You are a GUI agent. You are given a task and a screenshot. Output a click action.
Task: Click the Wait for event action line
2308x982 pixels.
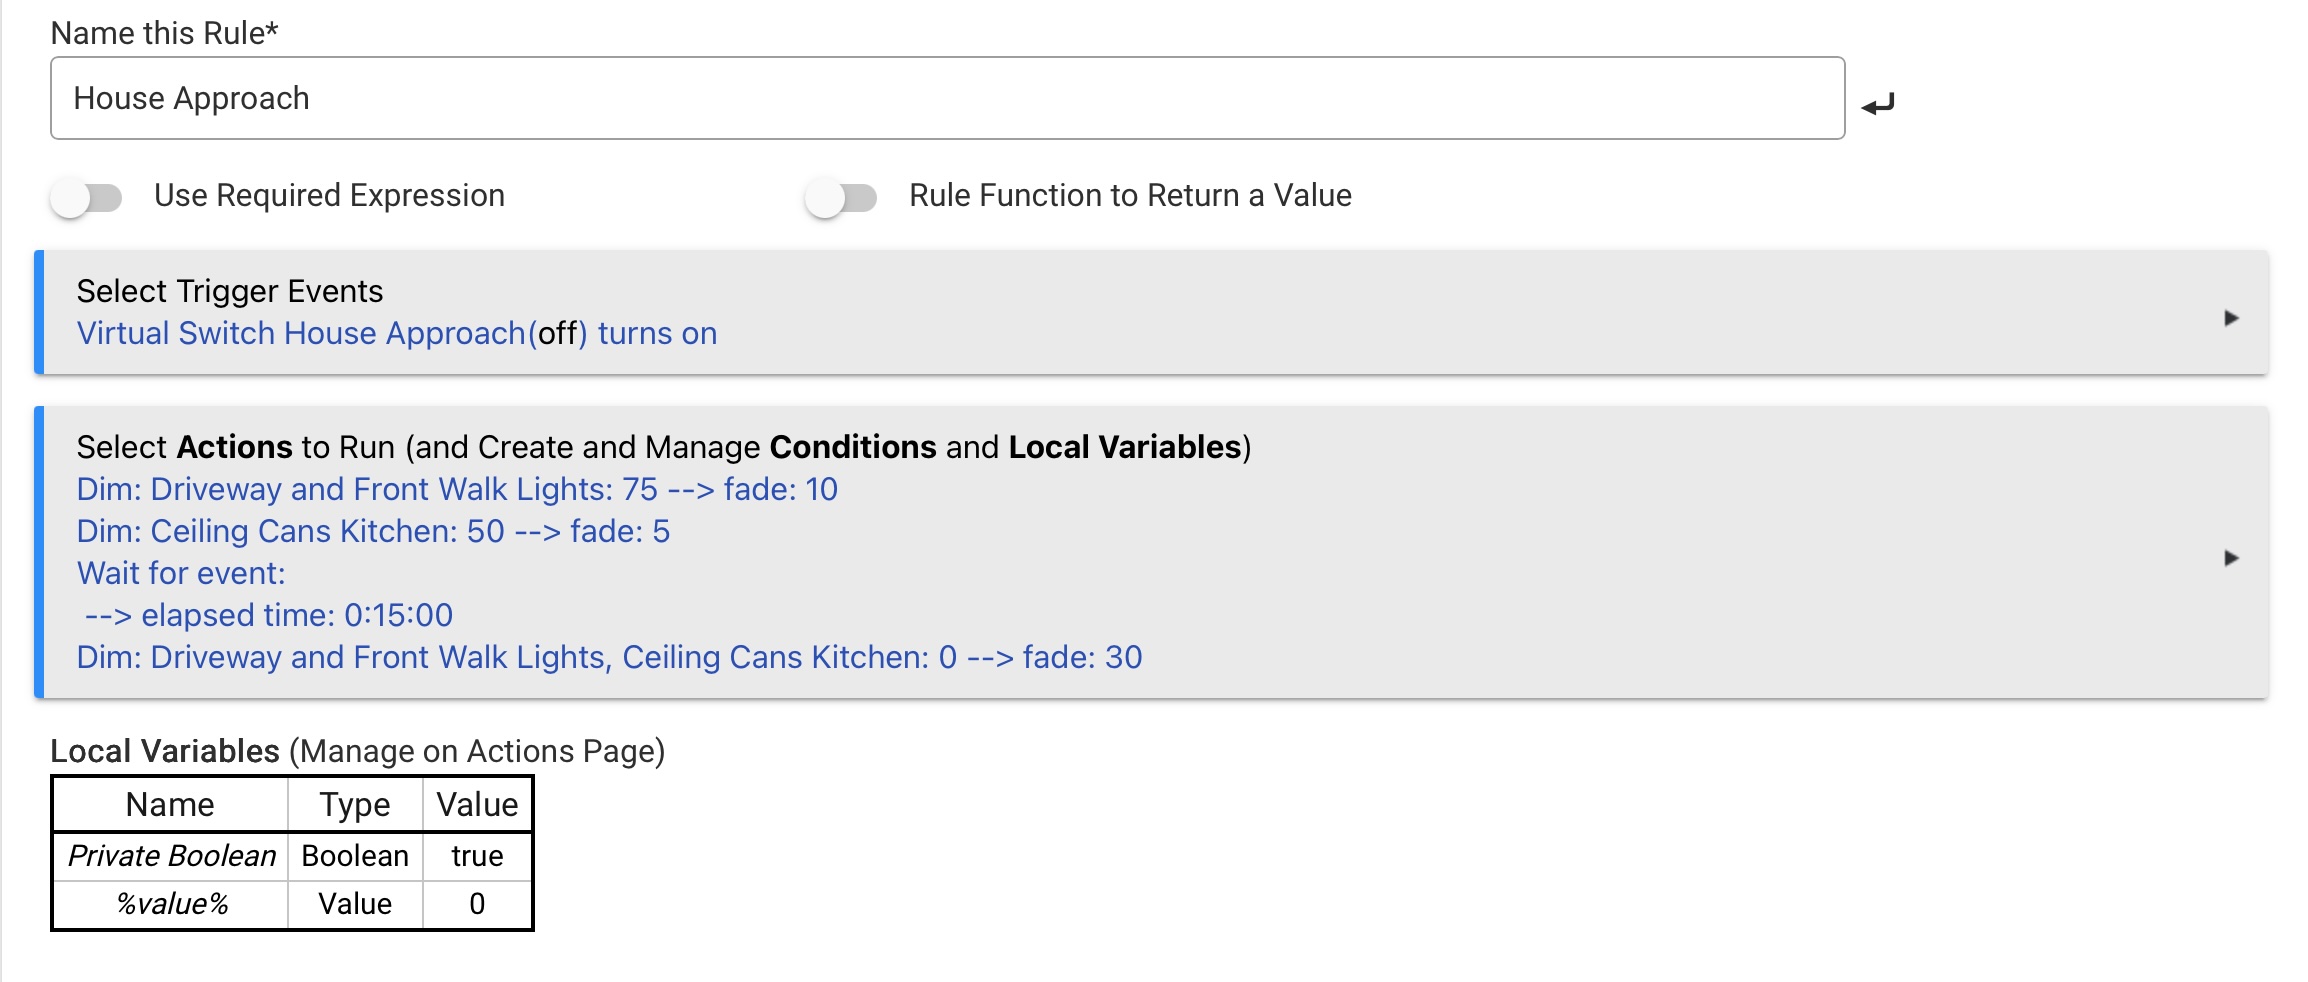click(x=181, y=573)
